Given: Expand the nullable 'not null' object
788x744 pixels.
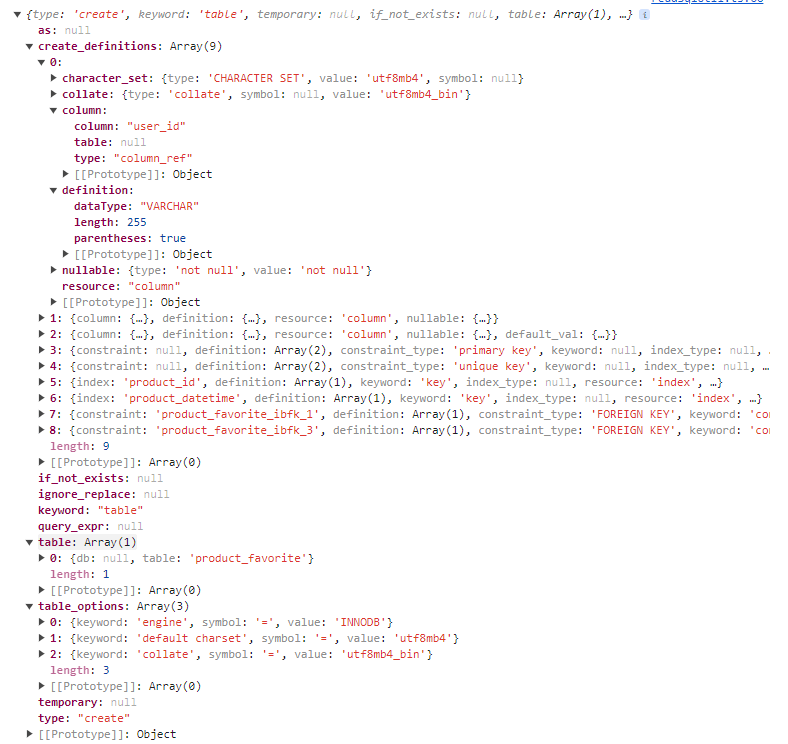Looking at the screenshot, I should 54,270.
